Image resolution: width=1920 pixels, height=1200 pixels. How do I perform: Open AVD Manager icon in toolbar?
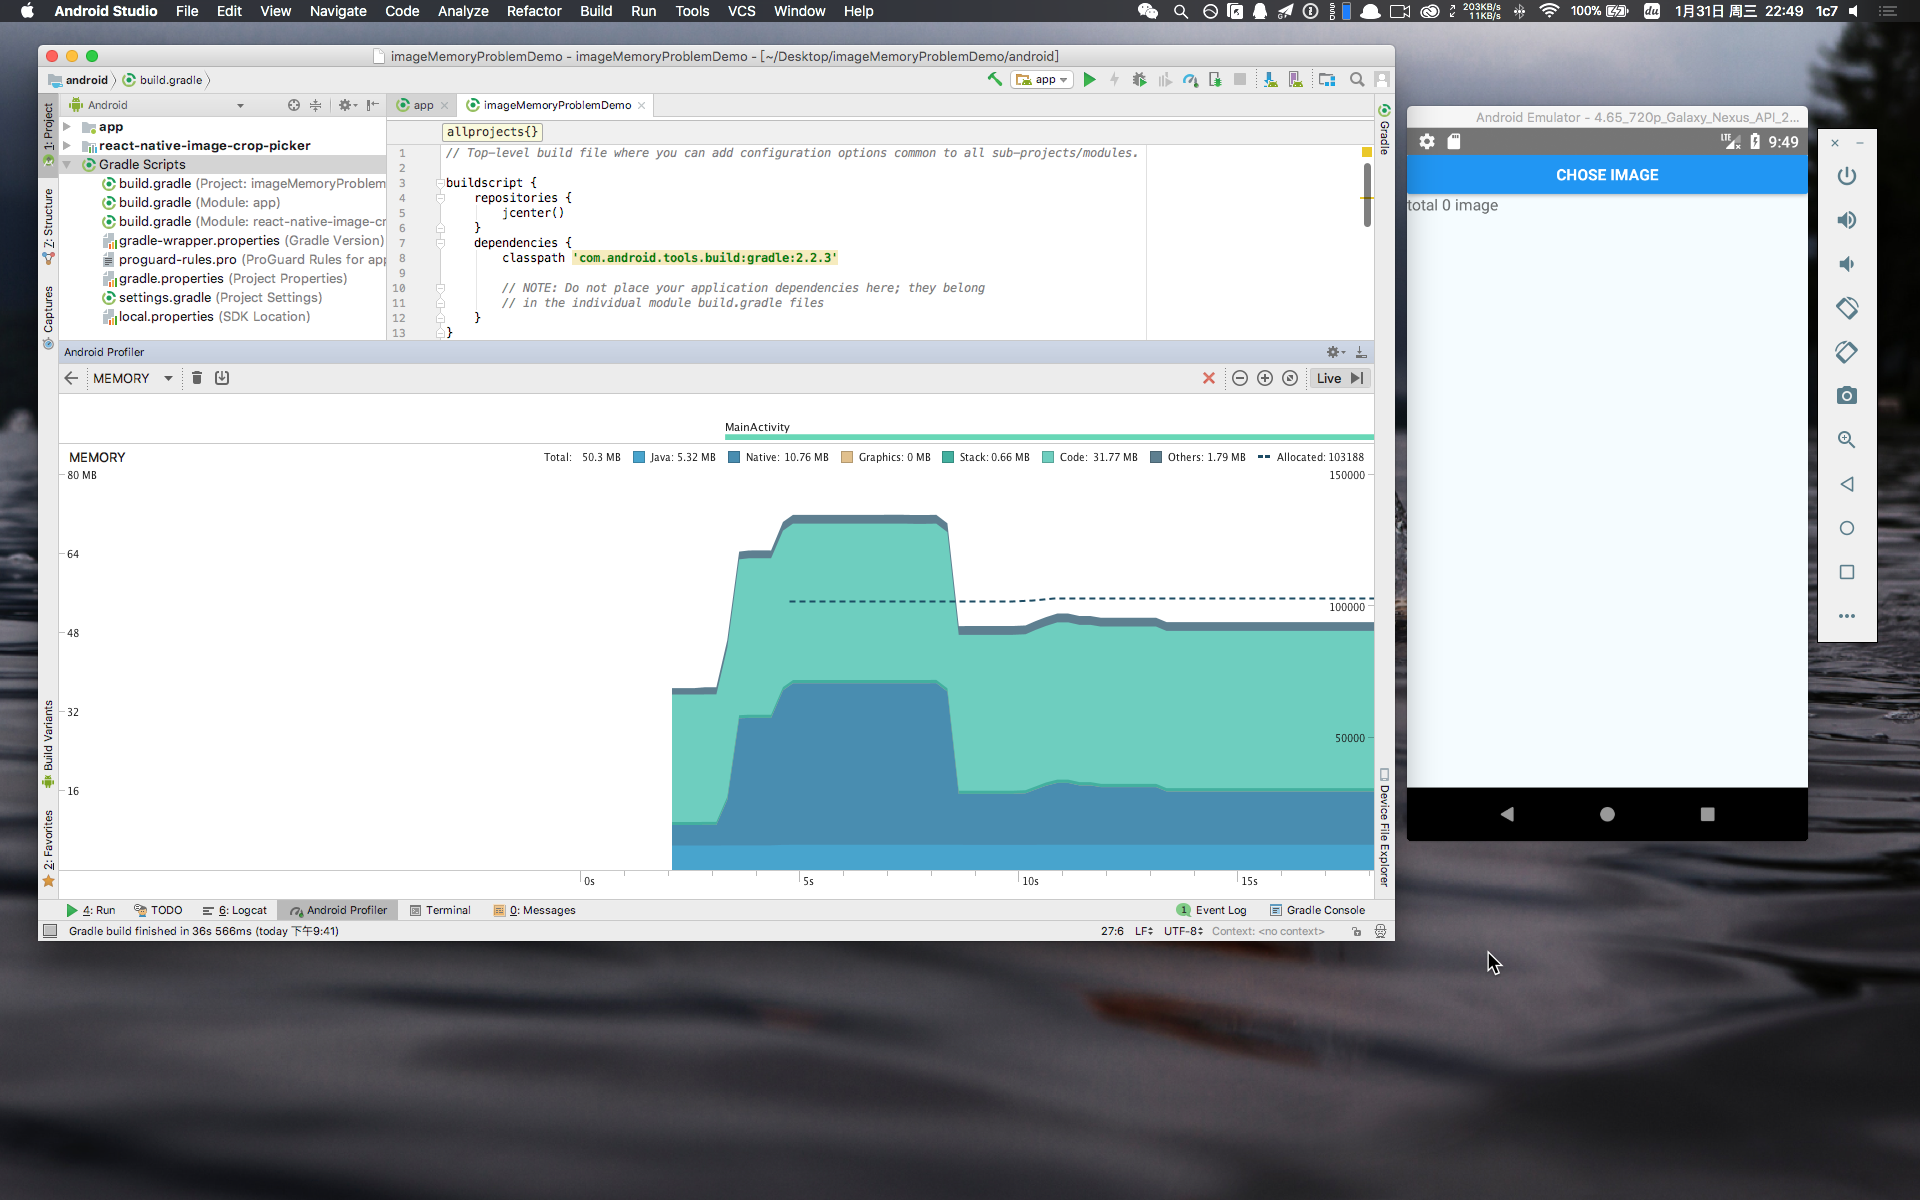[x=1296, y=79]
